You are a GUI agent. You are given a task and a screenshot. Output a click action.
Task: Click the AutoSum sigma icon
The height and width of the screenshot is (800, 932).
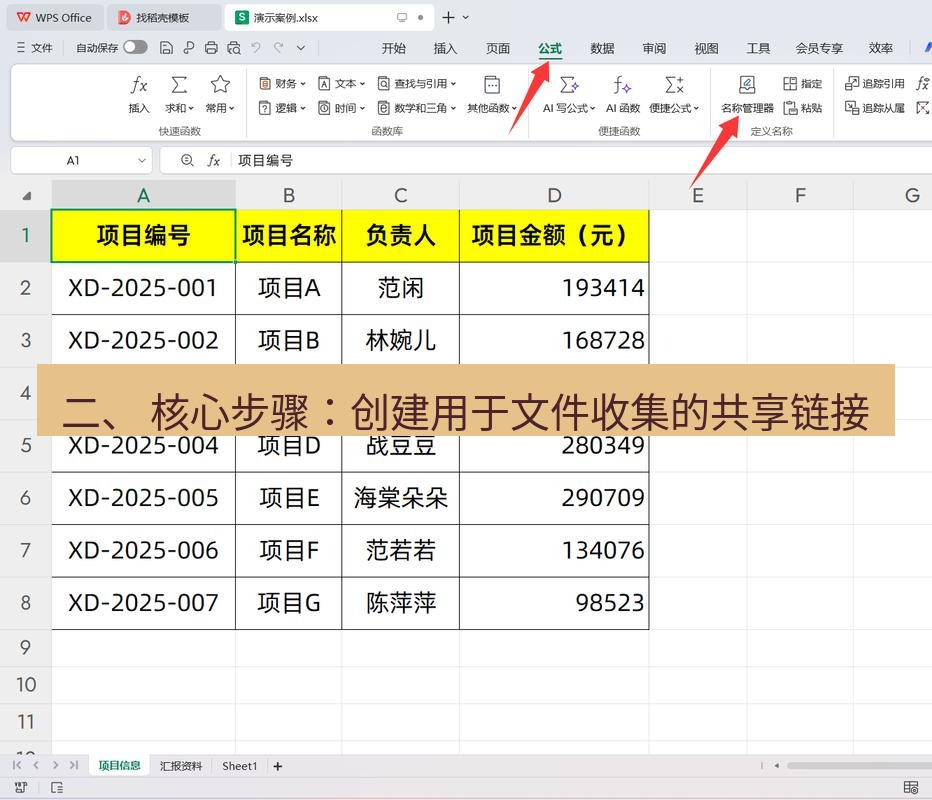[x=179, y=85]
